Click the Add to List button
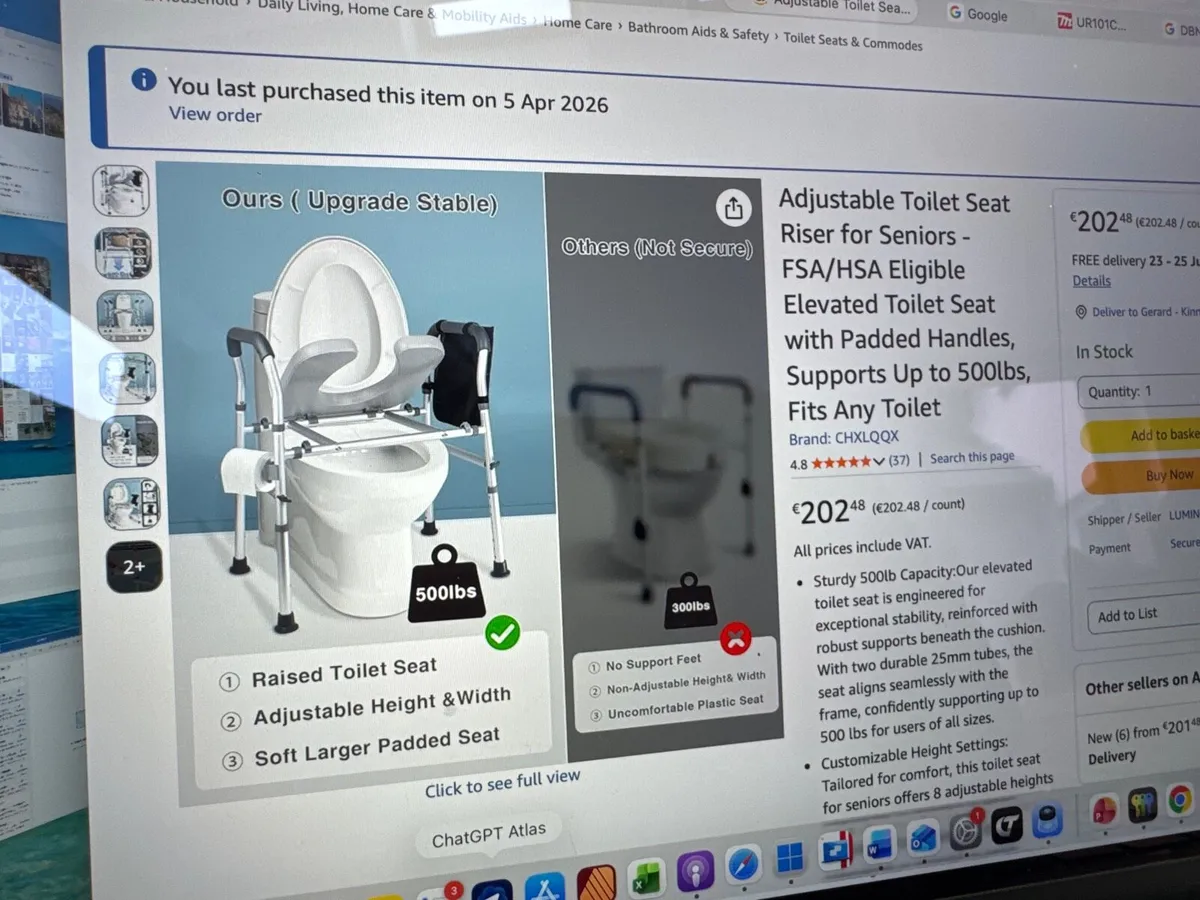1200x900 pixels. pos(1143,615)
